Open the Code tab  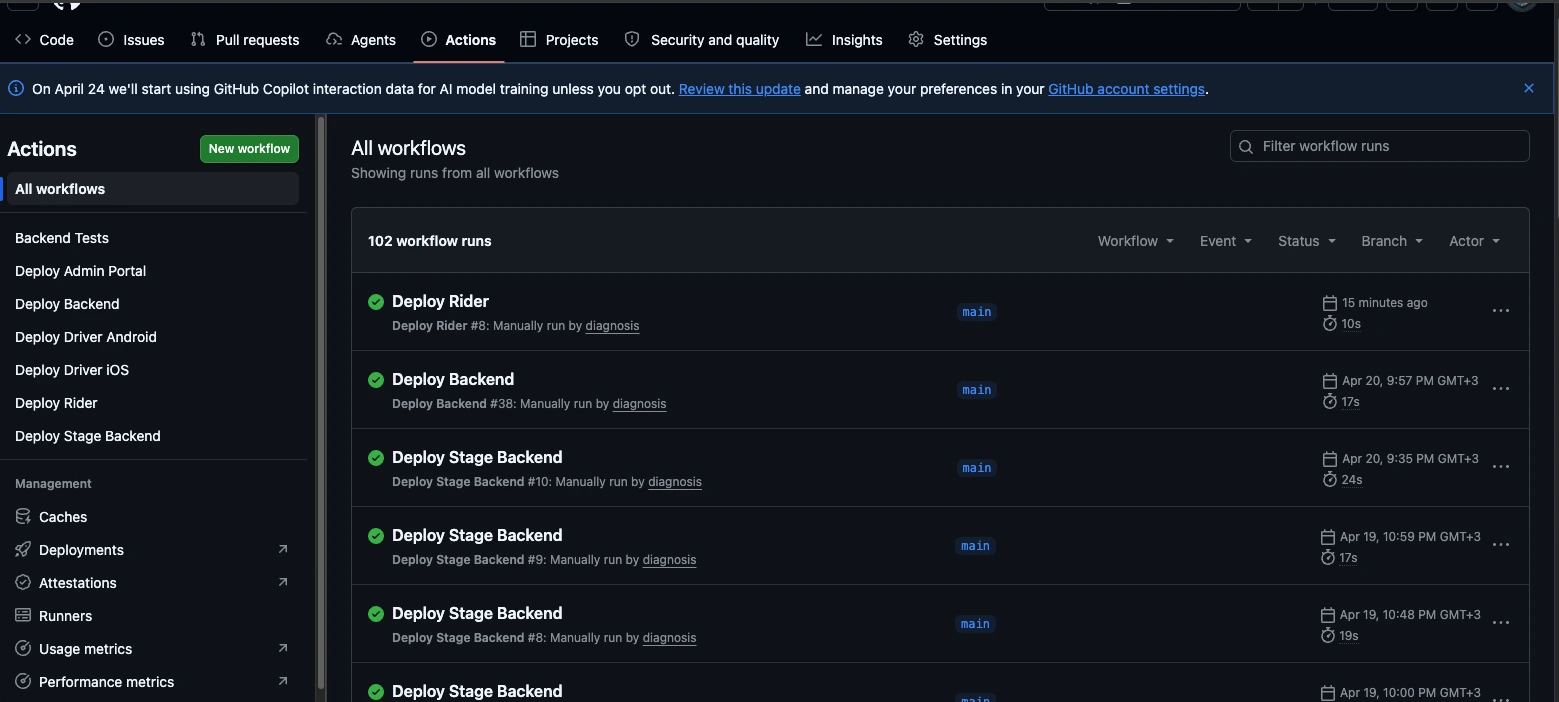44,40
